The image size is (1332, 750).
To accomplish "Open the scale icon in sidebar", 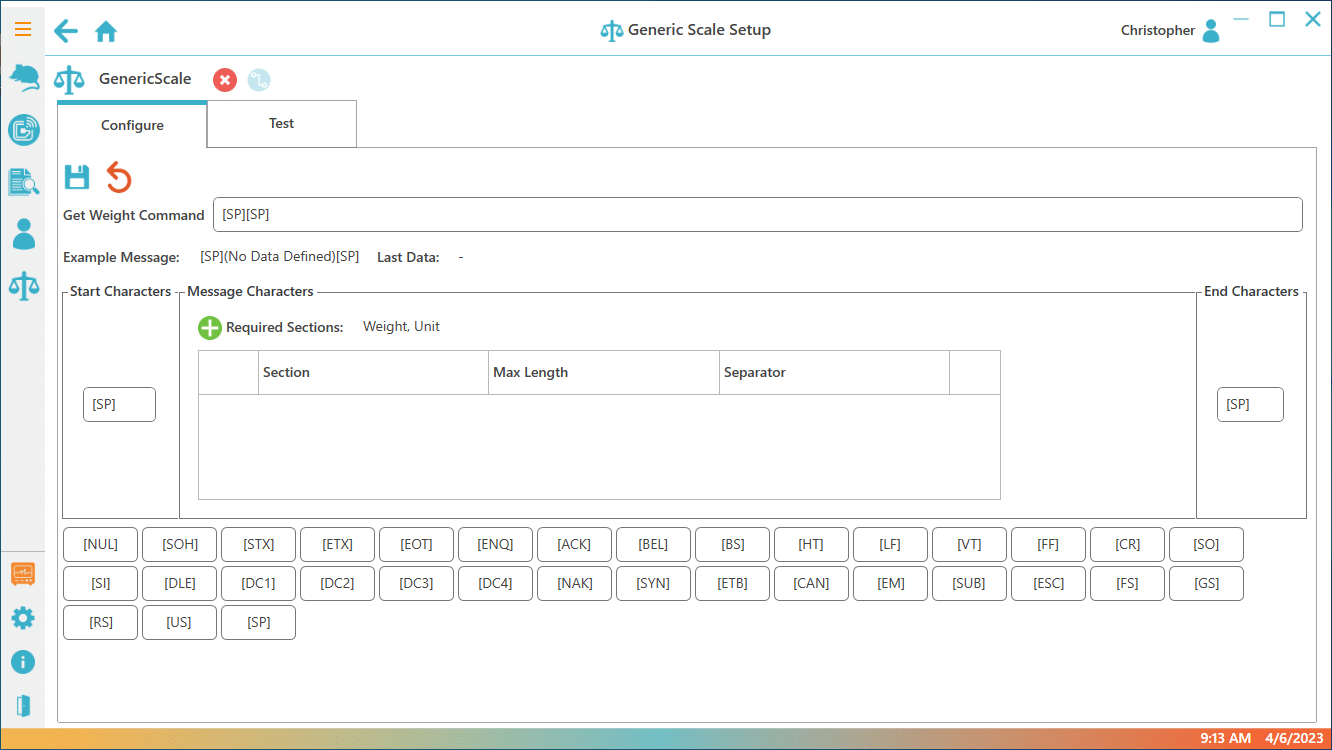I will click(x=23, y=286).
